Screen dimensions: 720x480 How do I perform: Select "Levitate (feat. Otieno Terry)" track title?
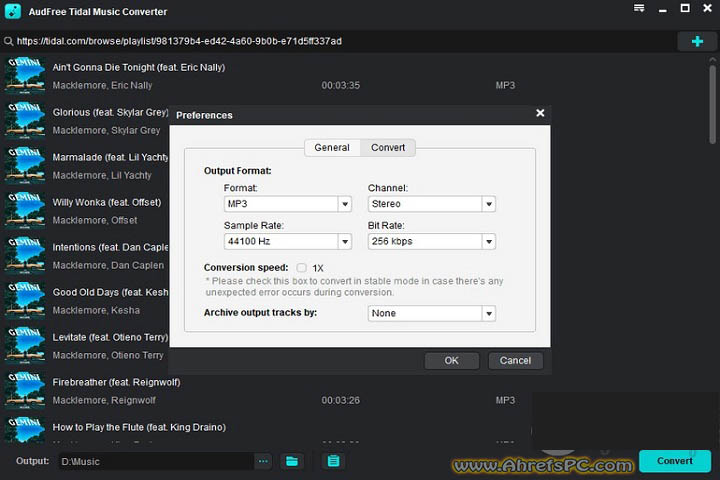pos(110,338)
